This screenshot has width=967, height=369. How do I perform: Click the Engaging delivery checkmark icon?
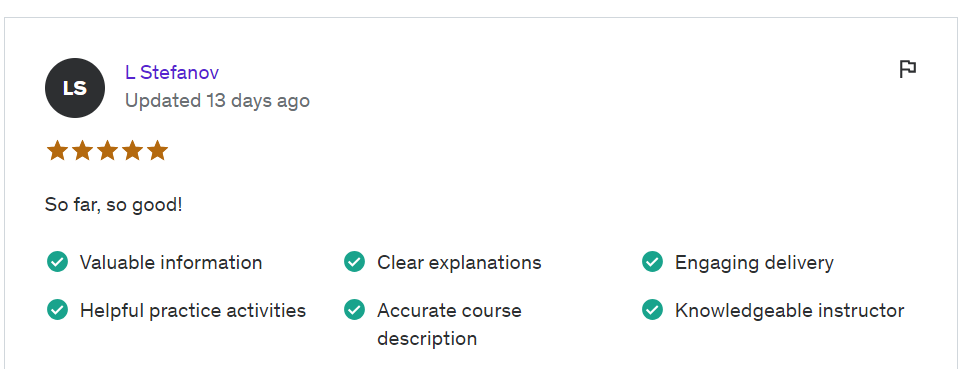point(652,262)
